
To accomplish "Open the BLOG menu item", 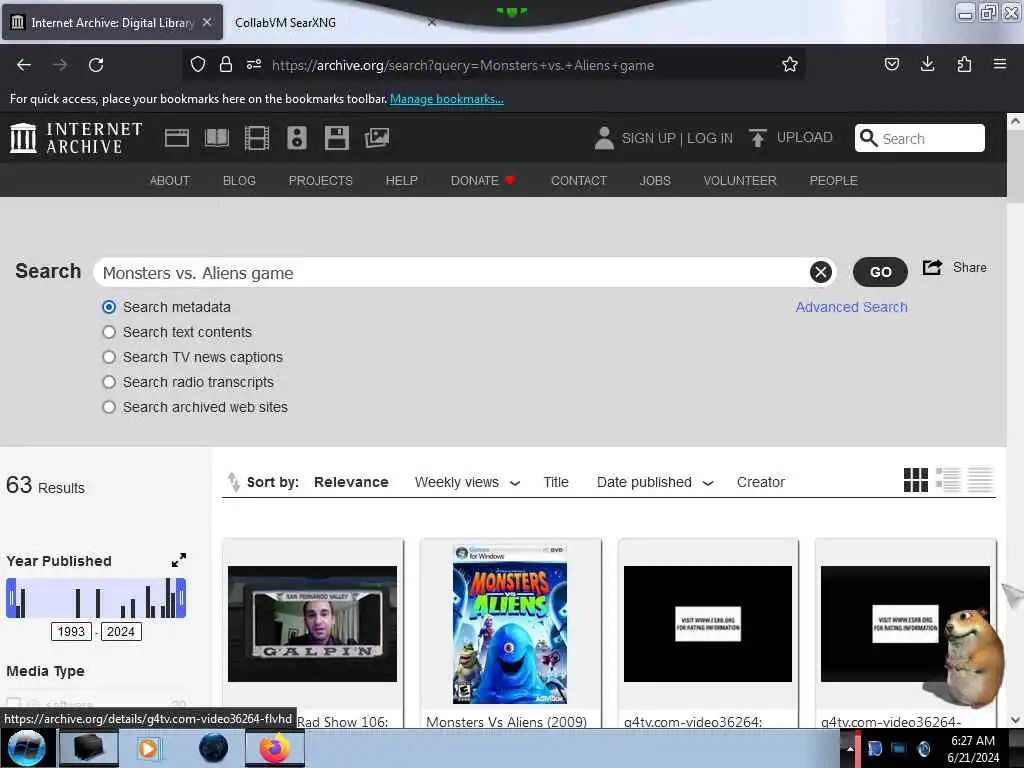I will coord(239,180).
